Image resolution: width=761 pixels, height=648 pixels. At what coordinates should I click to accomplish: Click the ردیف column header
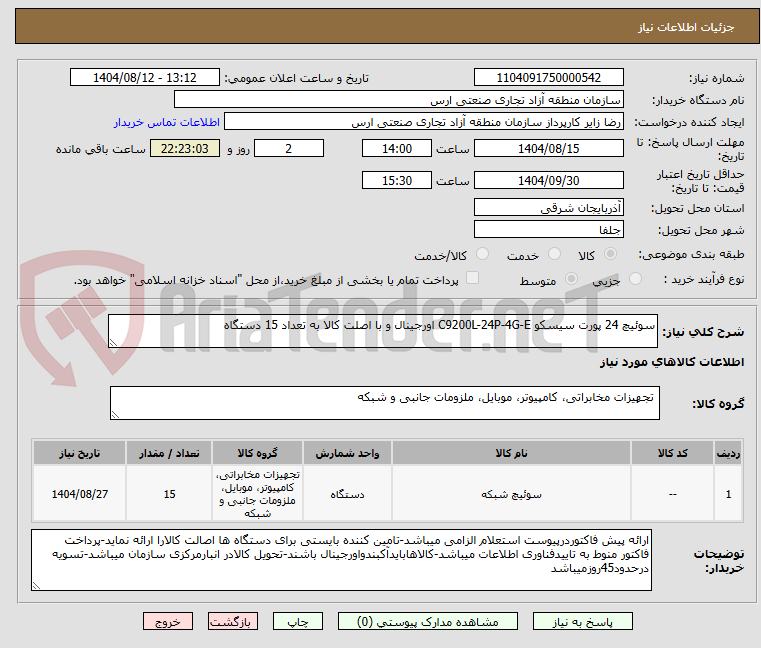click(x=728, y=453)
